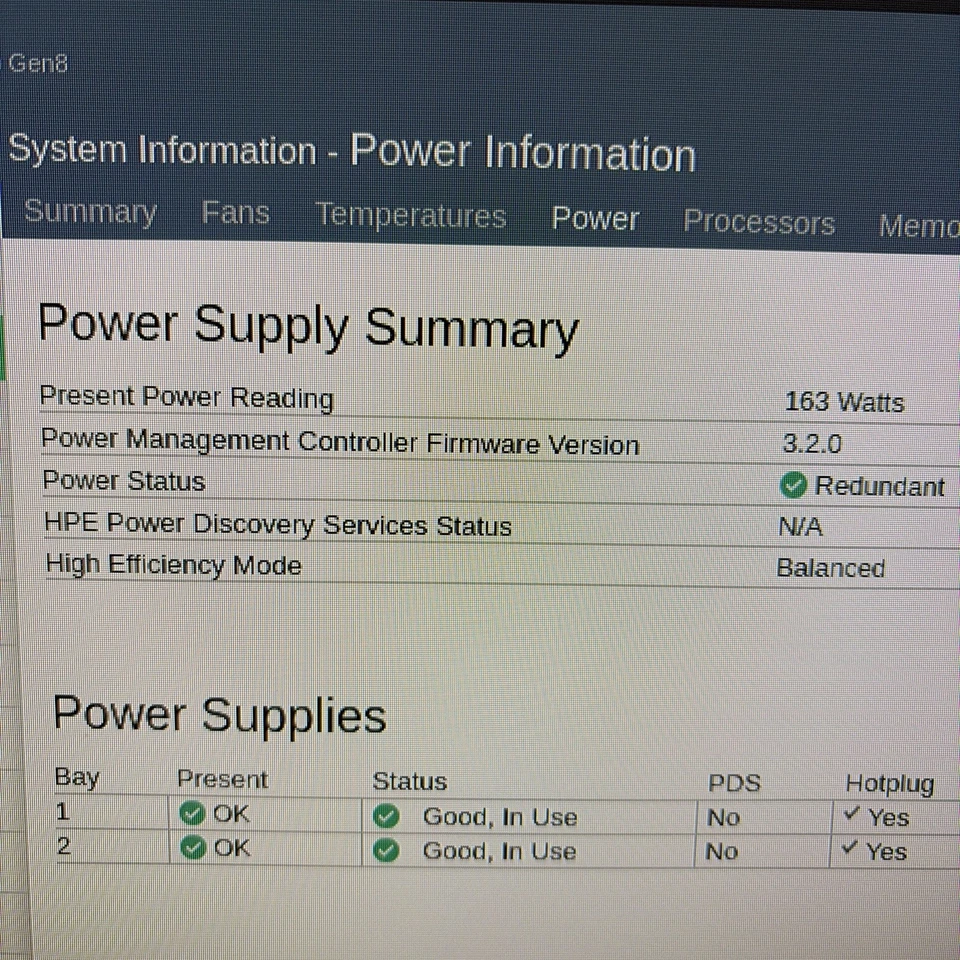Select the Bay 1 Present OK icon

coord(192,814)
